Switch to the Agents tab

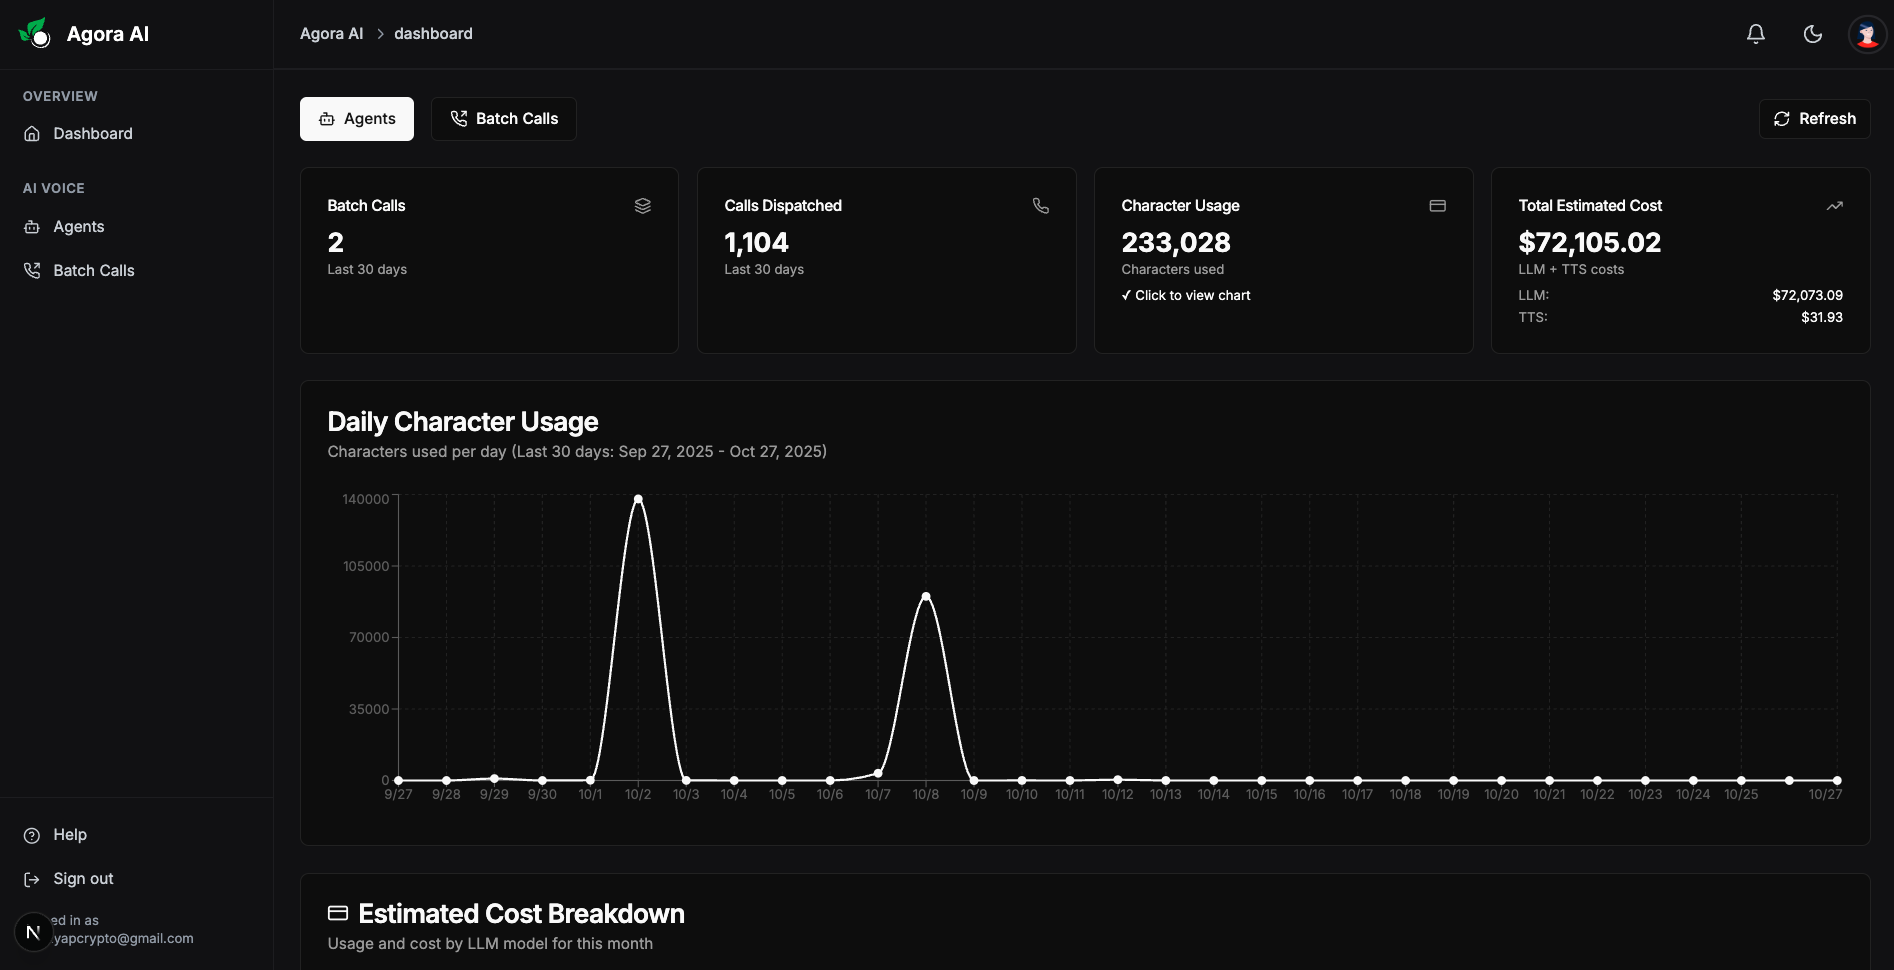[357, 119]
